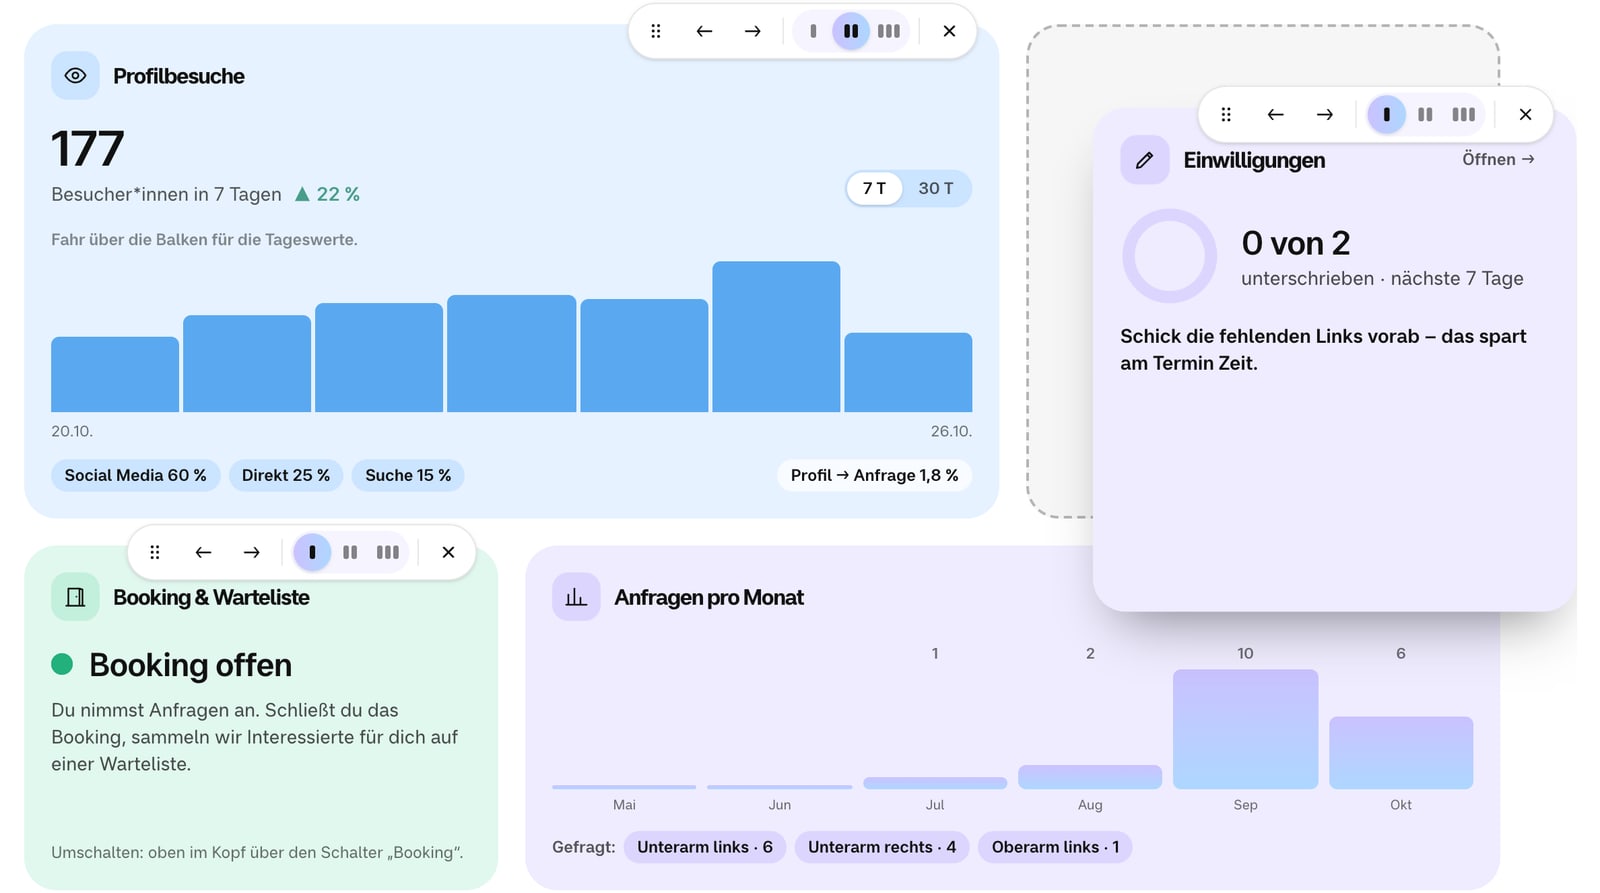The height and width of the screenshot is (893, 1600).
Task: Move the Booking & Warteliste card left
Action: [203, 552]
